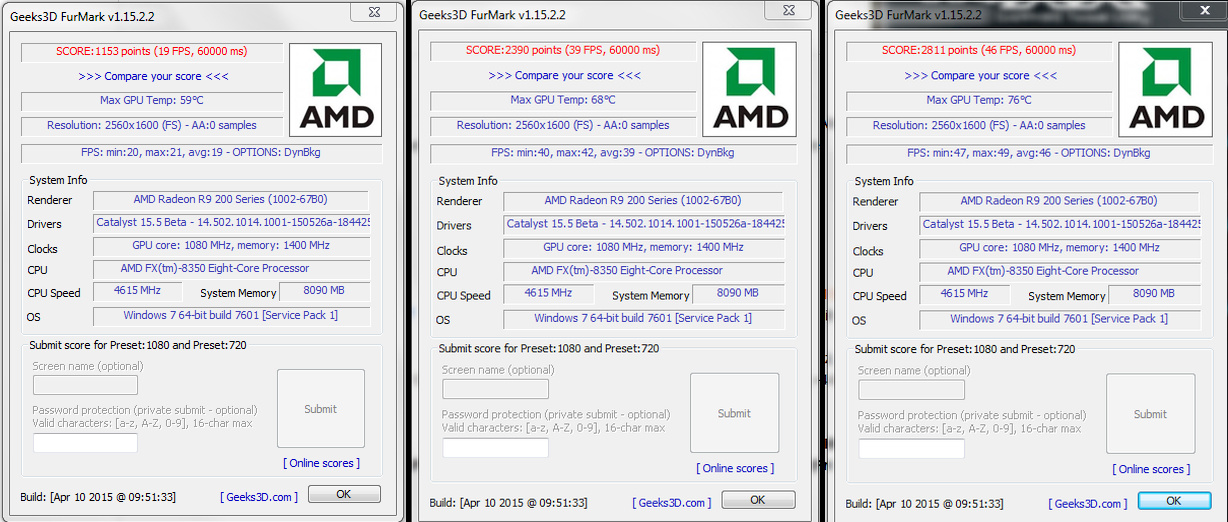The height and width of the screenshot is (522, 1228).
Task: Visit Geeks3D.com link in the 2811-point window
Action: (x=1088, y=504)
